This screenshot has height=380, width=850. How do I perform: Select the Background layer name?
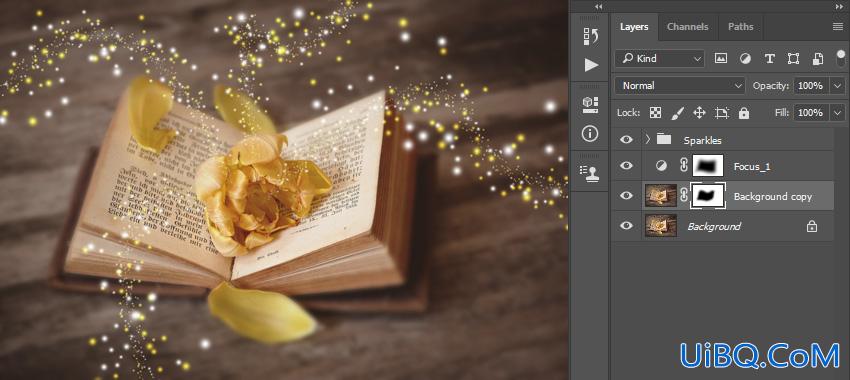tap(713, 227)
